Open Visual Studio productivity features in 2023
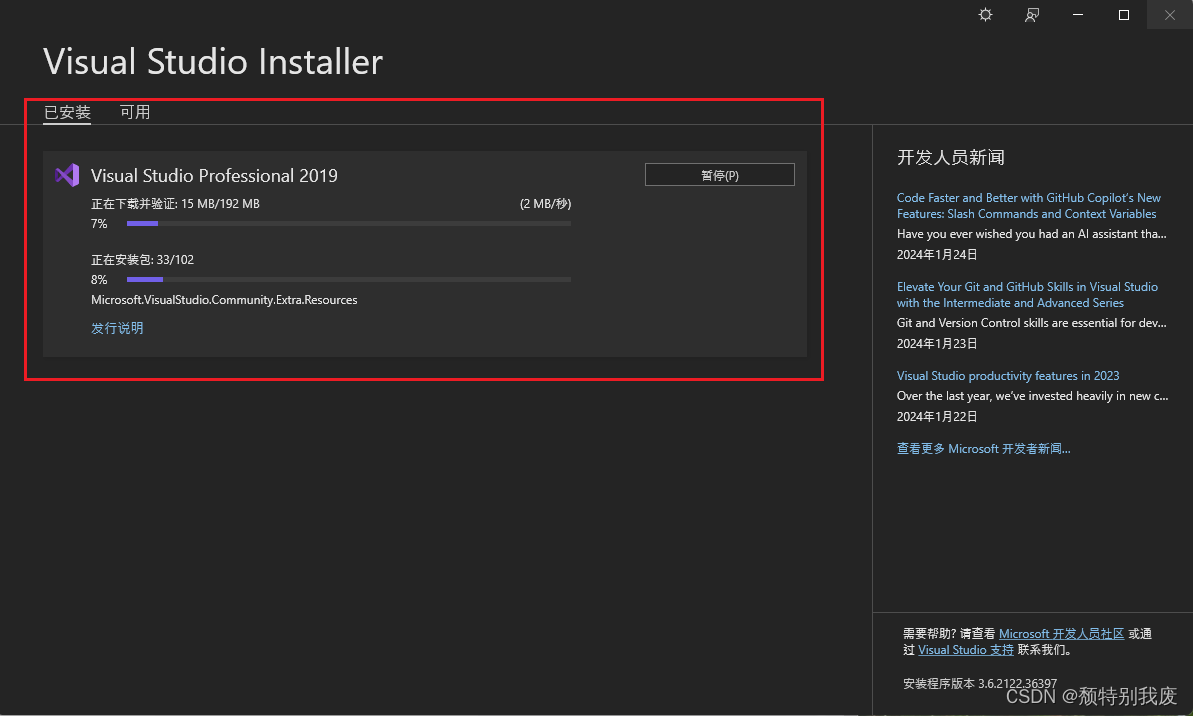Viewport: 1193px width, 716px height. coord(1008,376)
